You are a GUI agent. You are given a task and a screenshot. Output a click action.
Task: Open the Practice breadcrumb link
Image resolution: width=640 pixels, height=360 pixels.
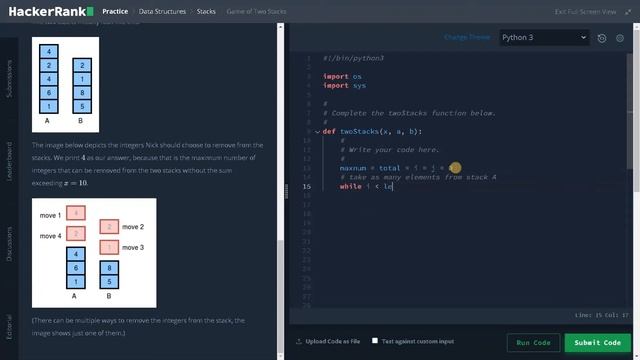point(115,11)
